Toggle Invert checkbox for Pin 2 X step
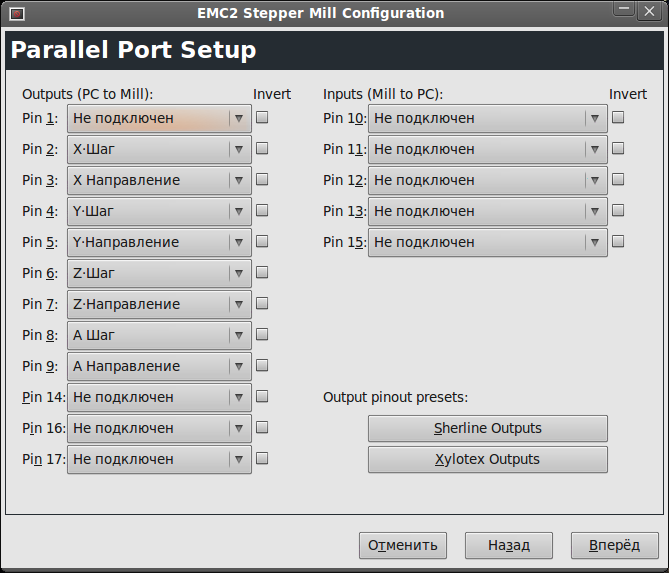The height and width of the screenshot is (573, 669). coord(262,149)
